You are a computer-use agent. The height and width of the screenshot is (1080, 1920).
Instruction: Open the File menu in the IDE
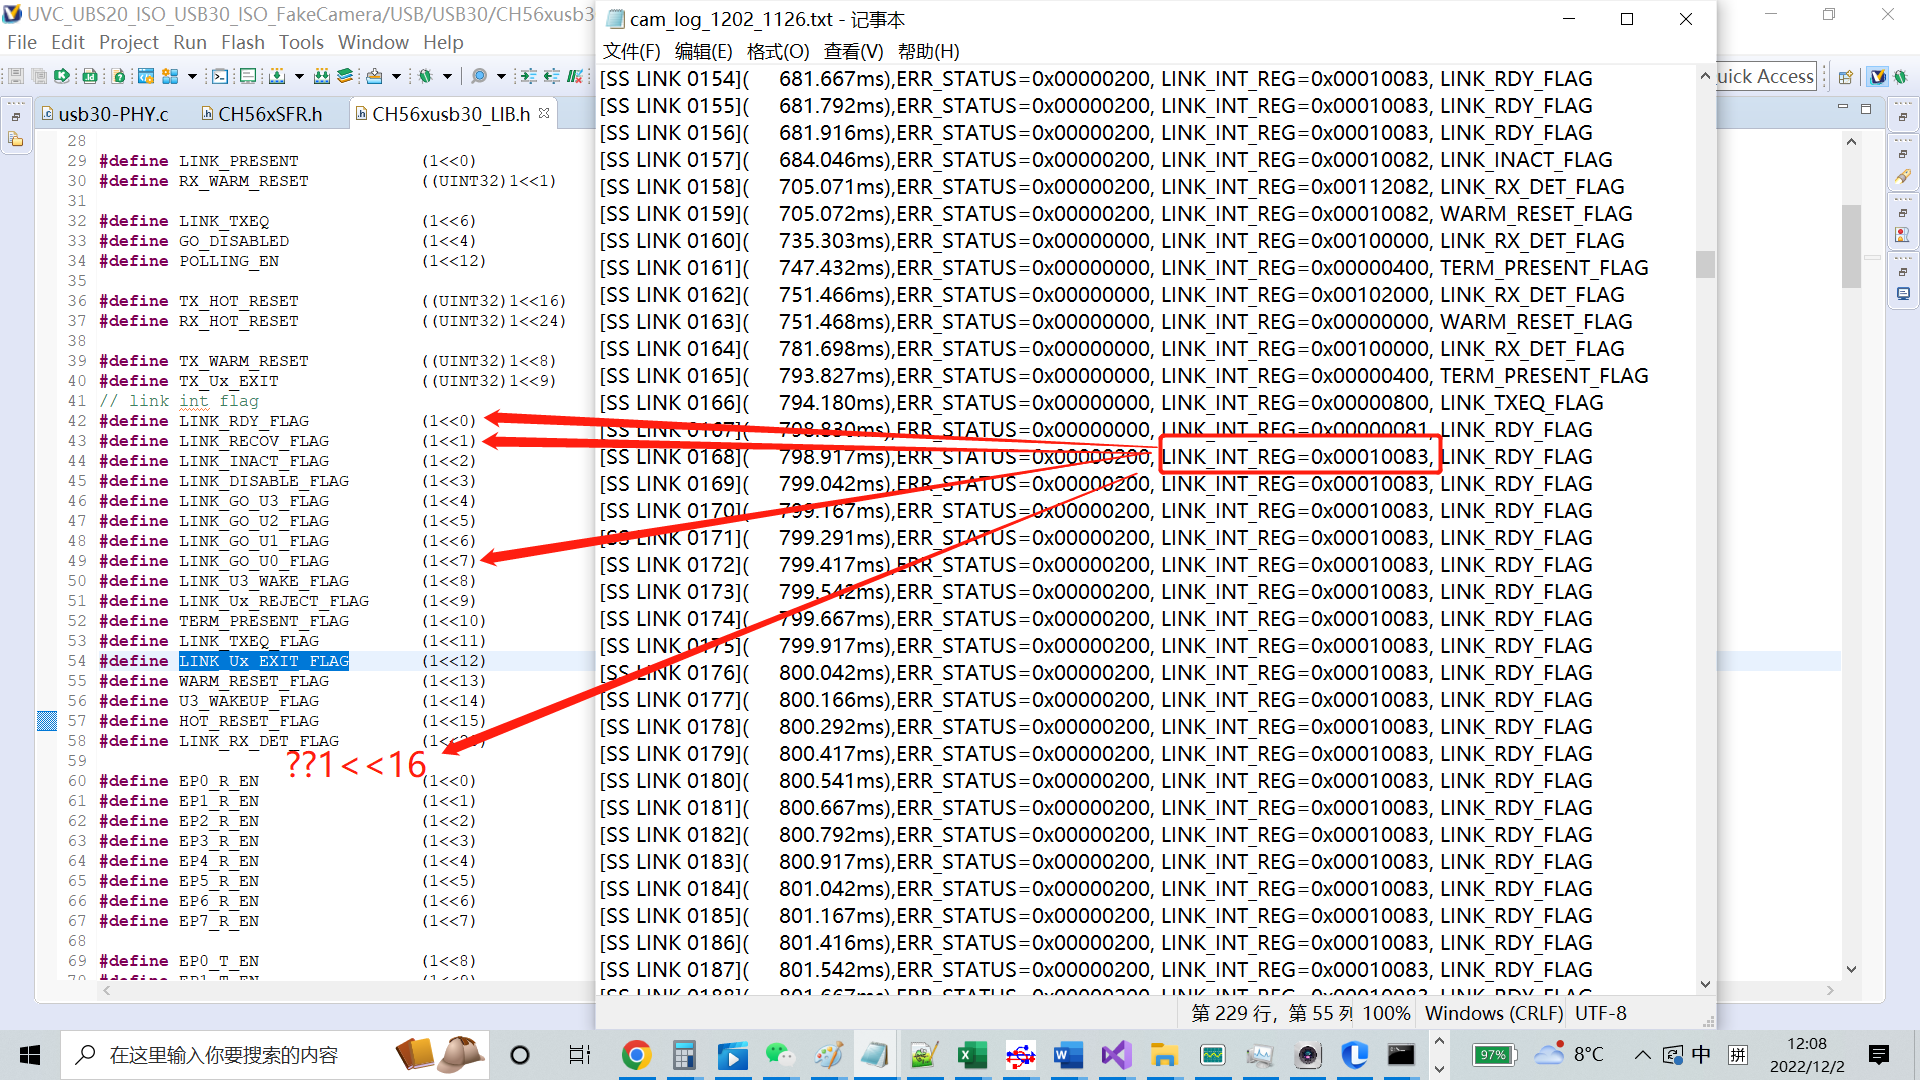pos(22,42)
